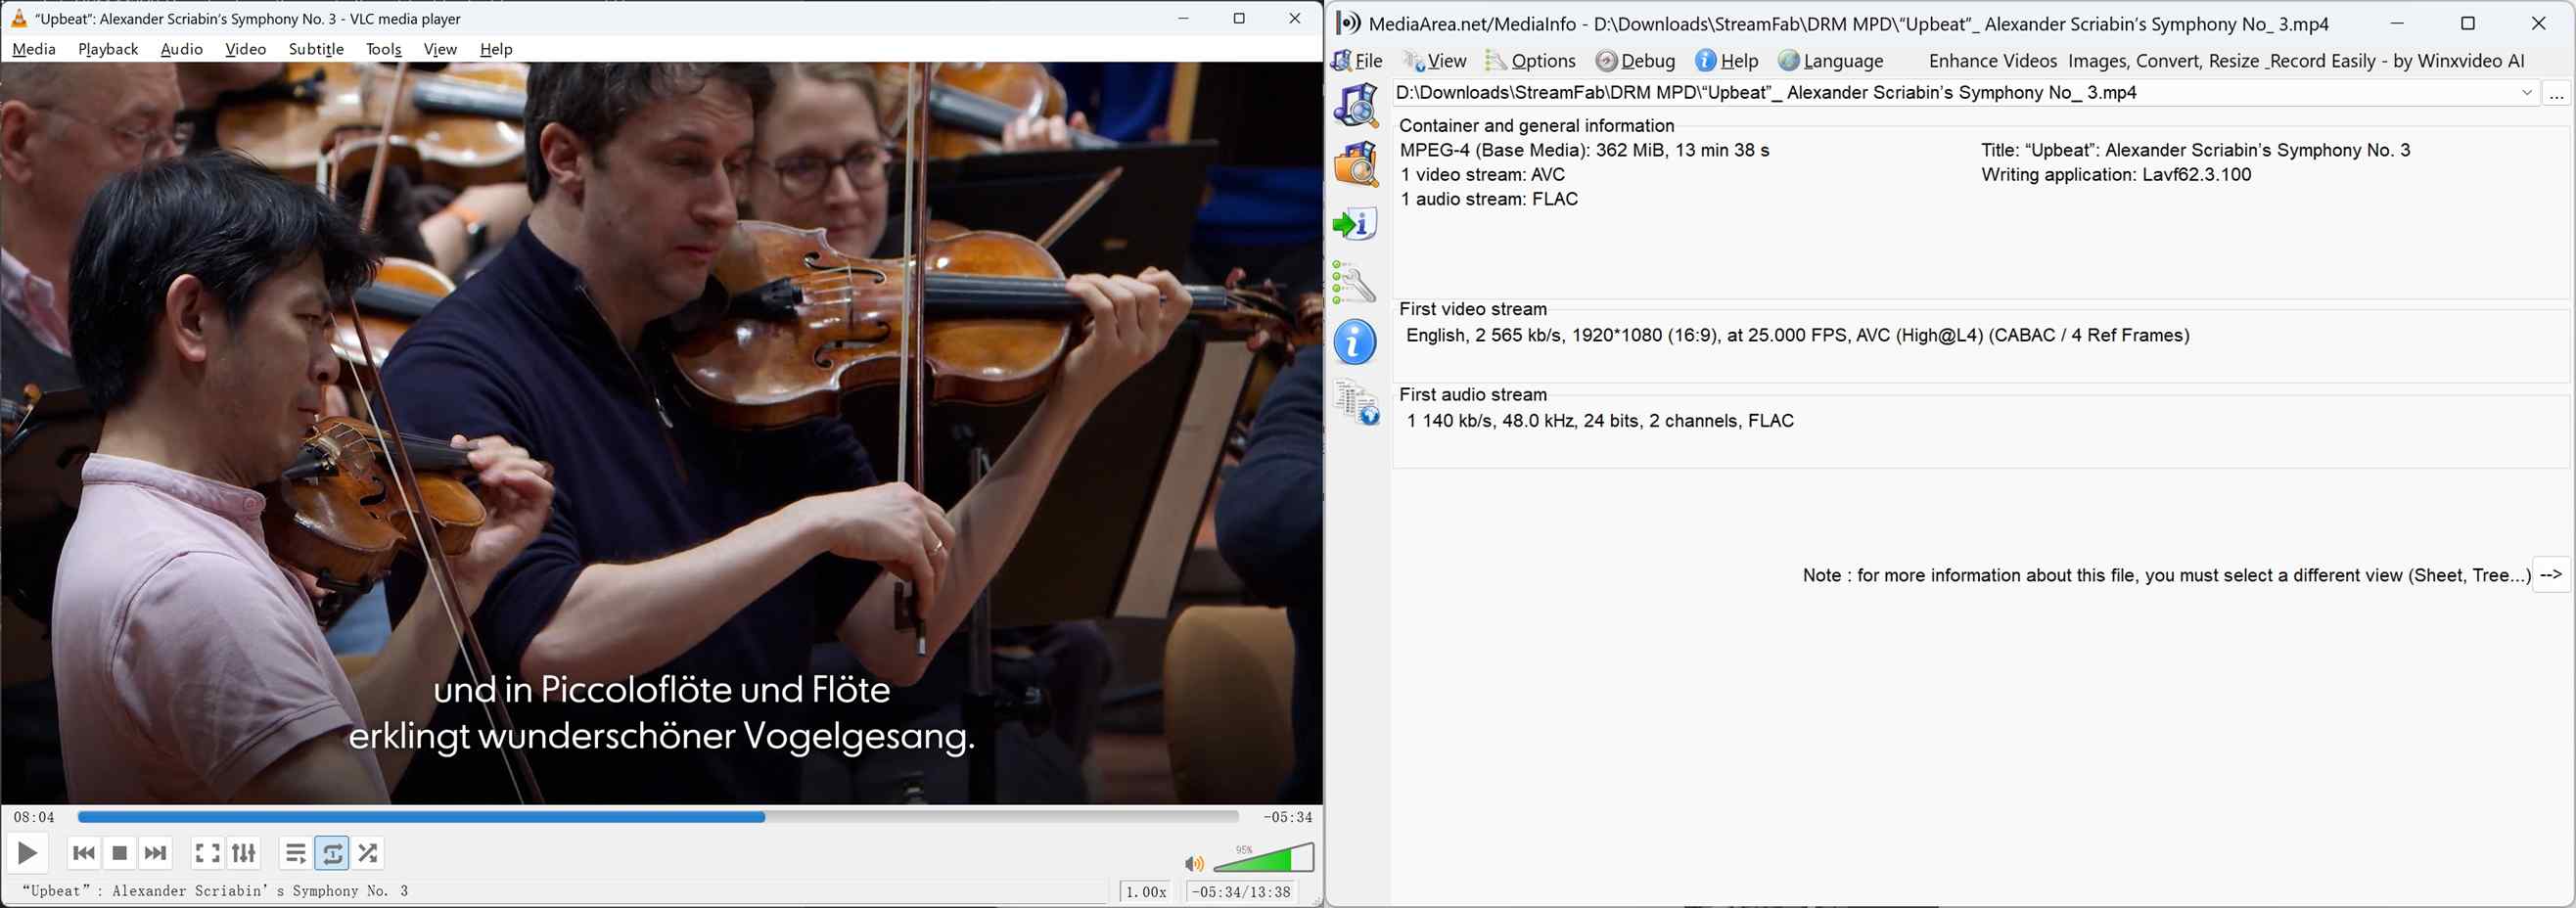Toggle loop playback in VLC
The height and width of the screenshot is (908, 2576).
pos(333,853)
